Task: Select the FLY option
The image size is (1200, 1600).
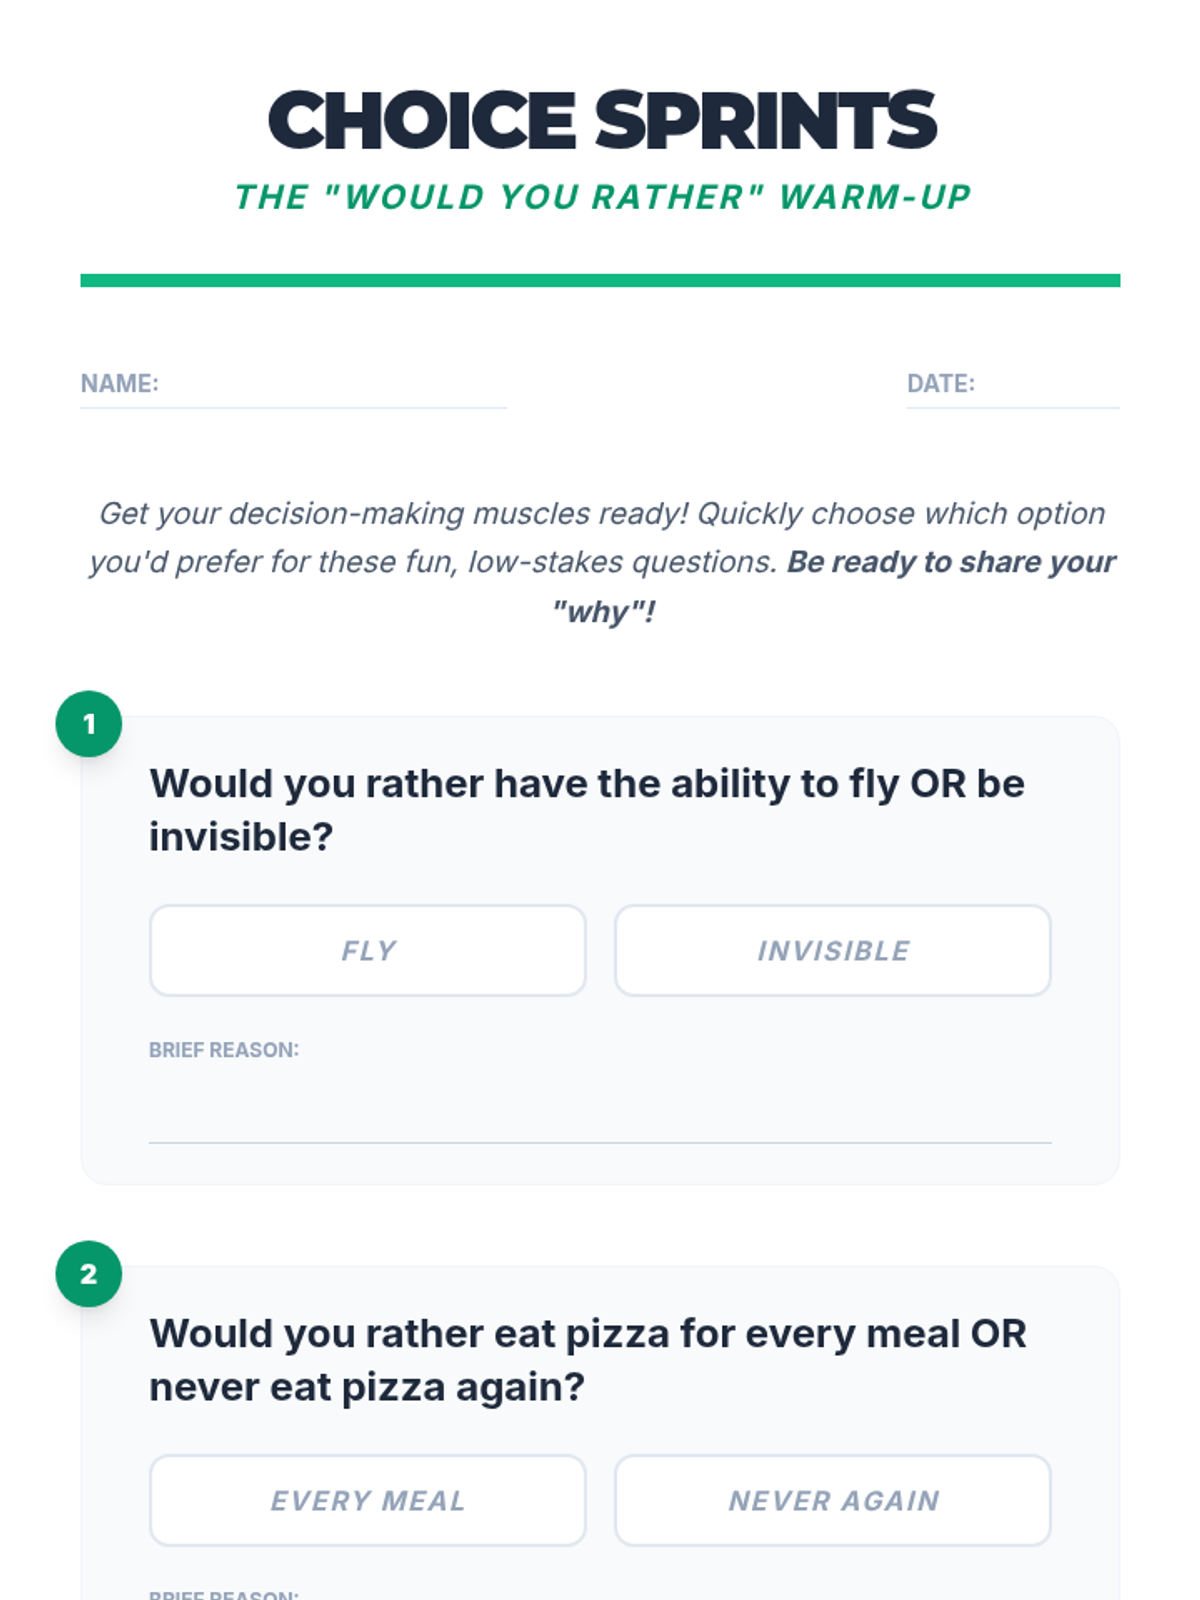Action: 368,951
